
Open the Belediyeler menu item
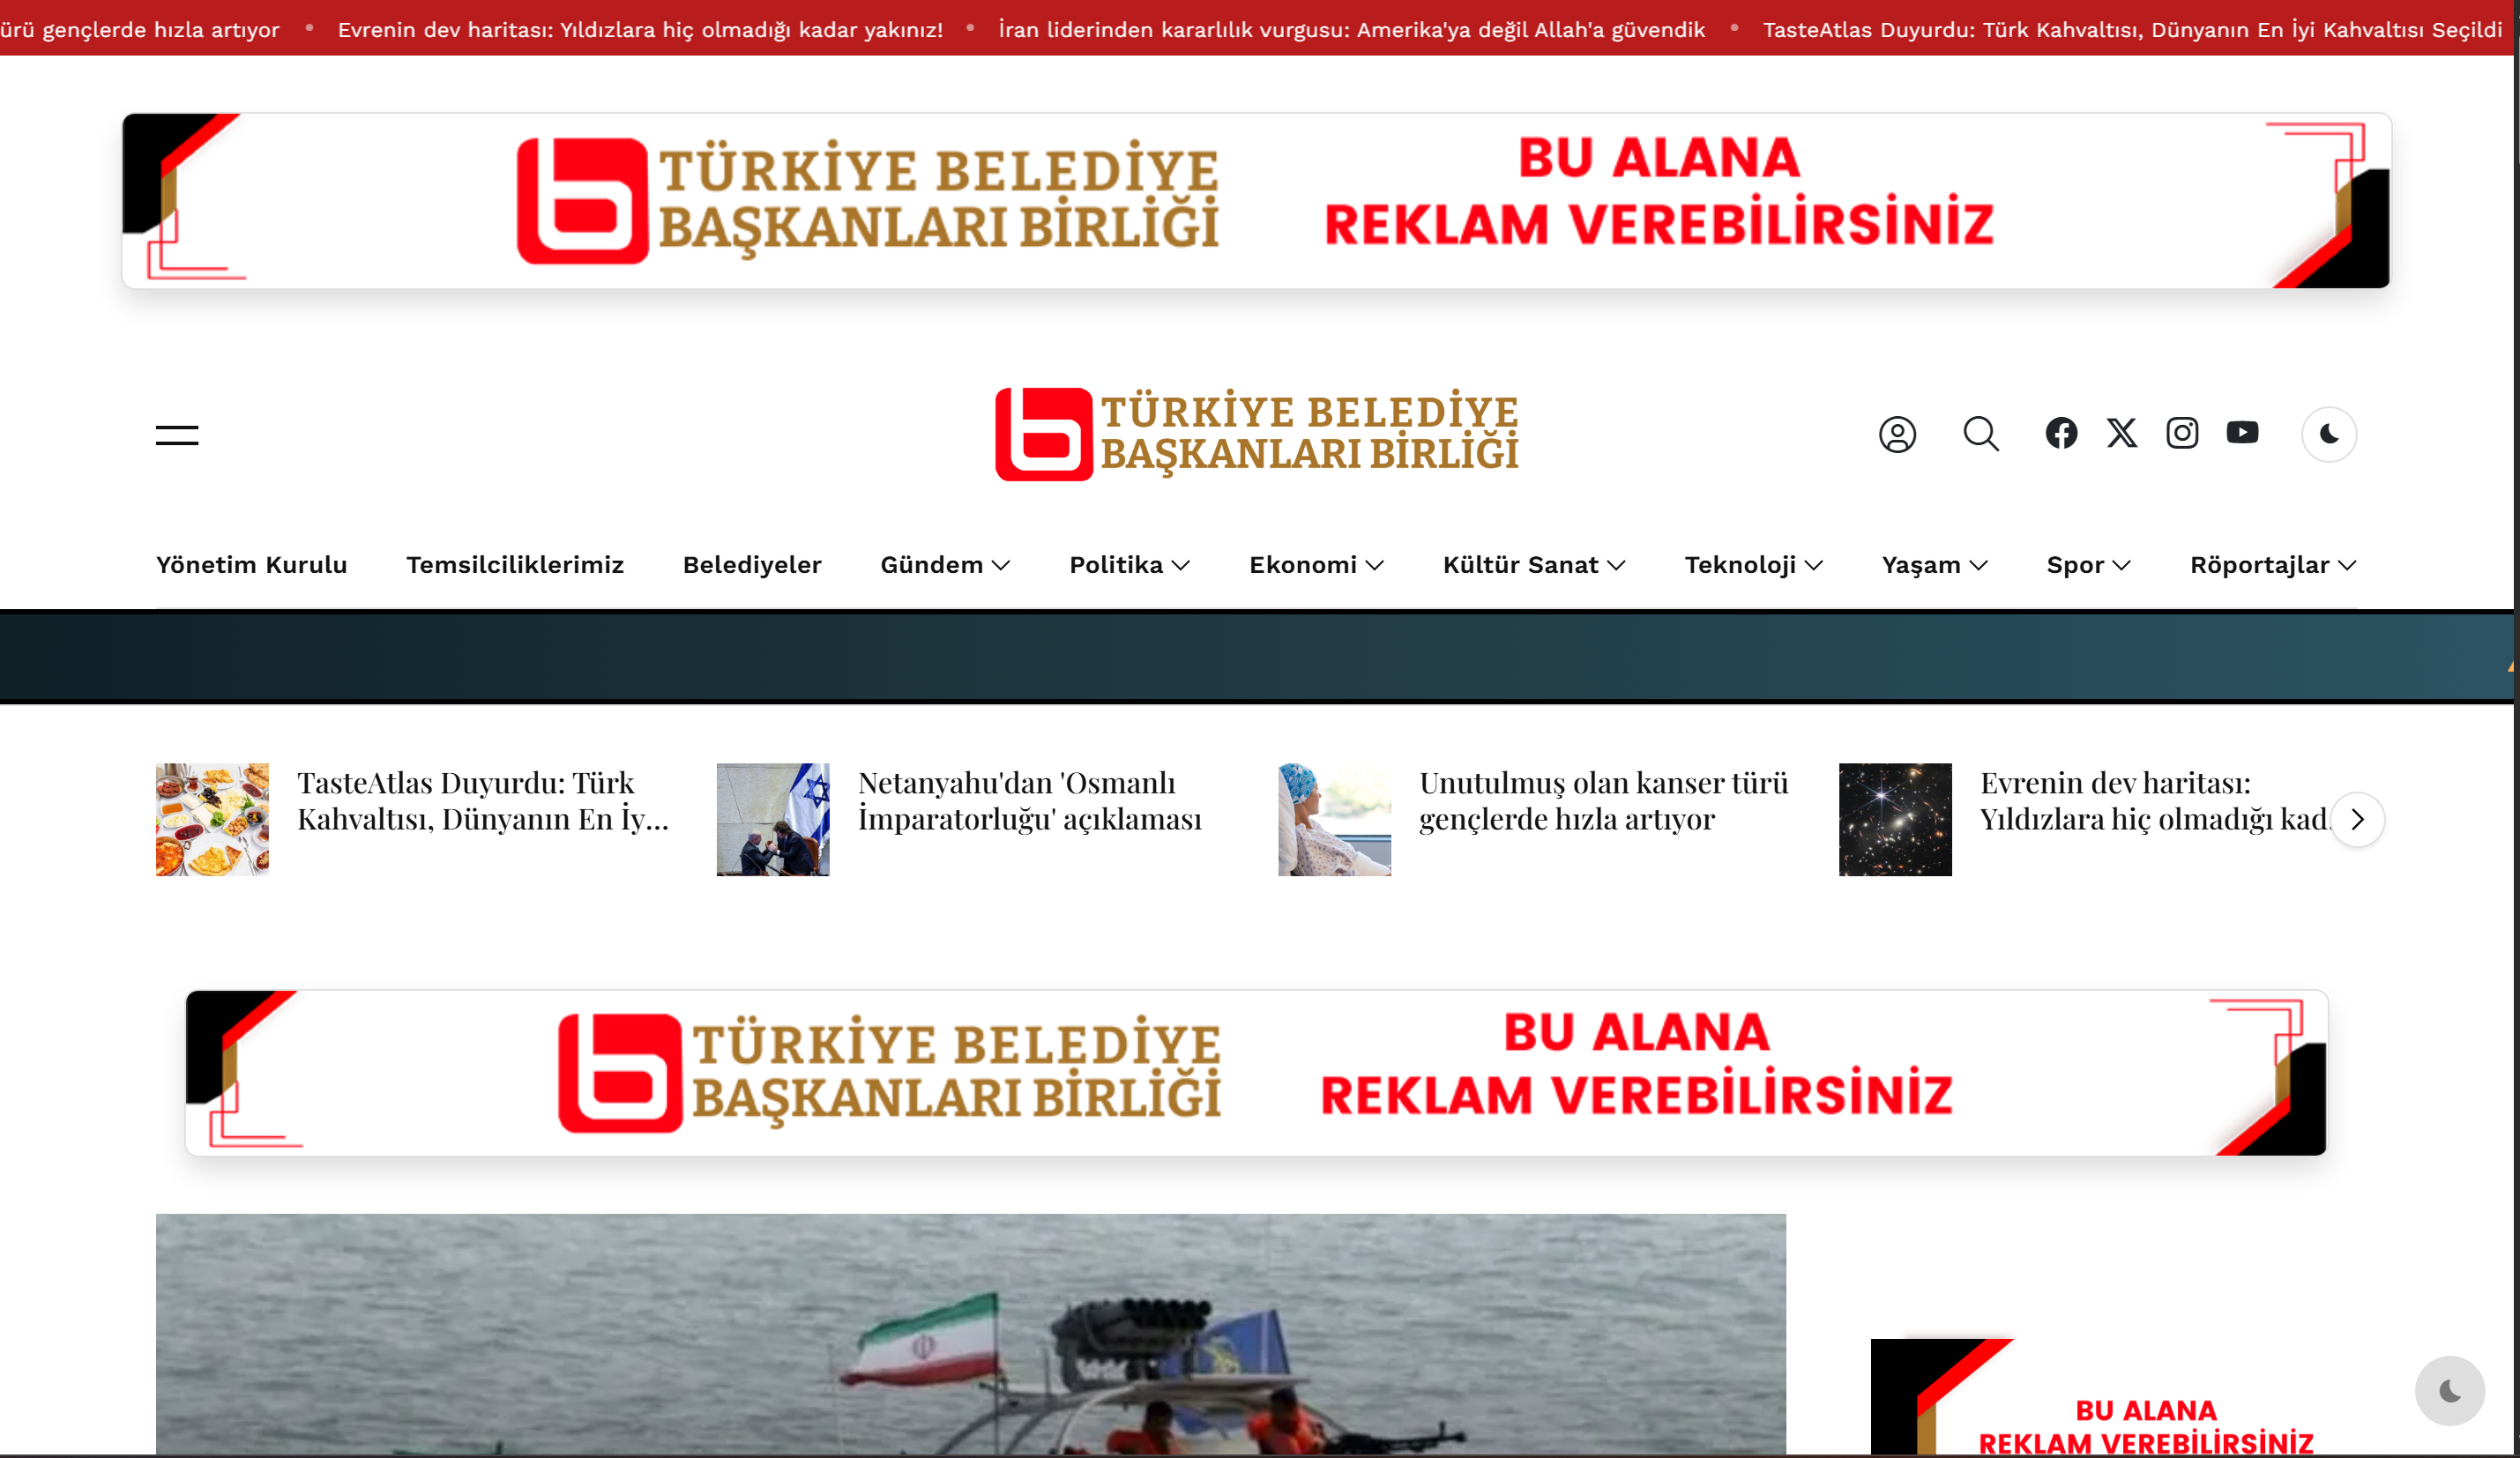(x=752, y=564)
